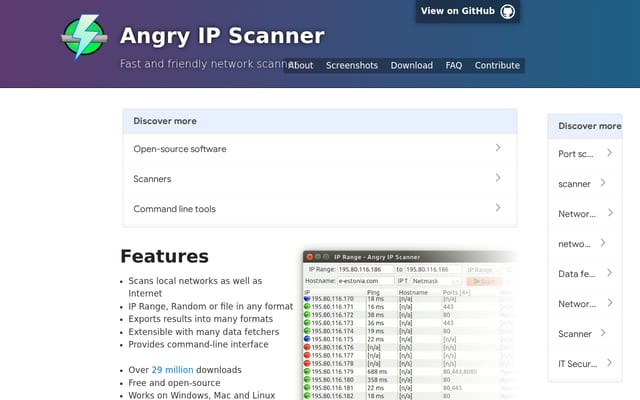640x400 pixels.
Task: Follow the 29 million downloads link
Action: pos(172,370)
